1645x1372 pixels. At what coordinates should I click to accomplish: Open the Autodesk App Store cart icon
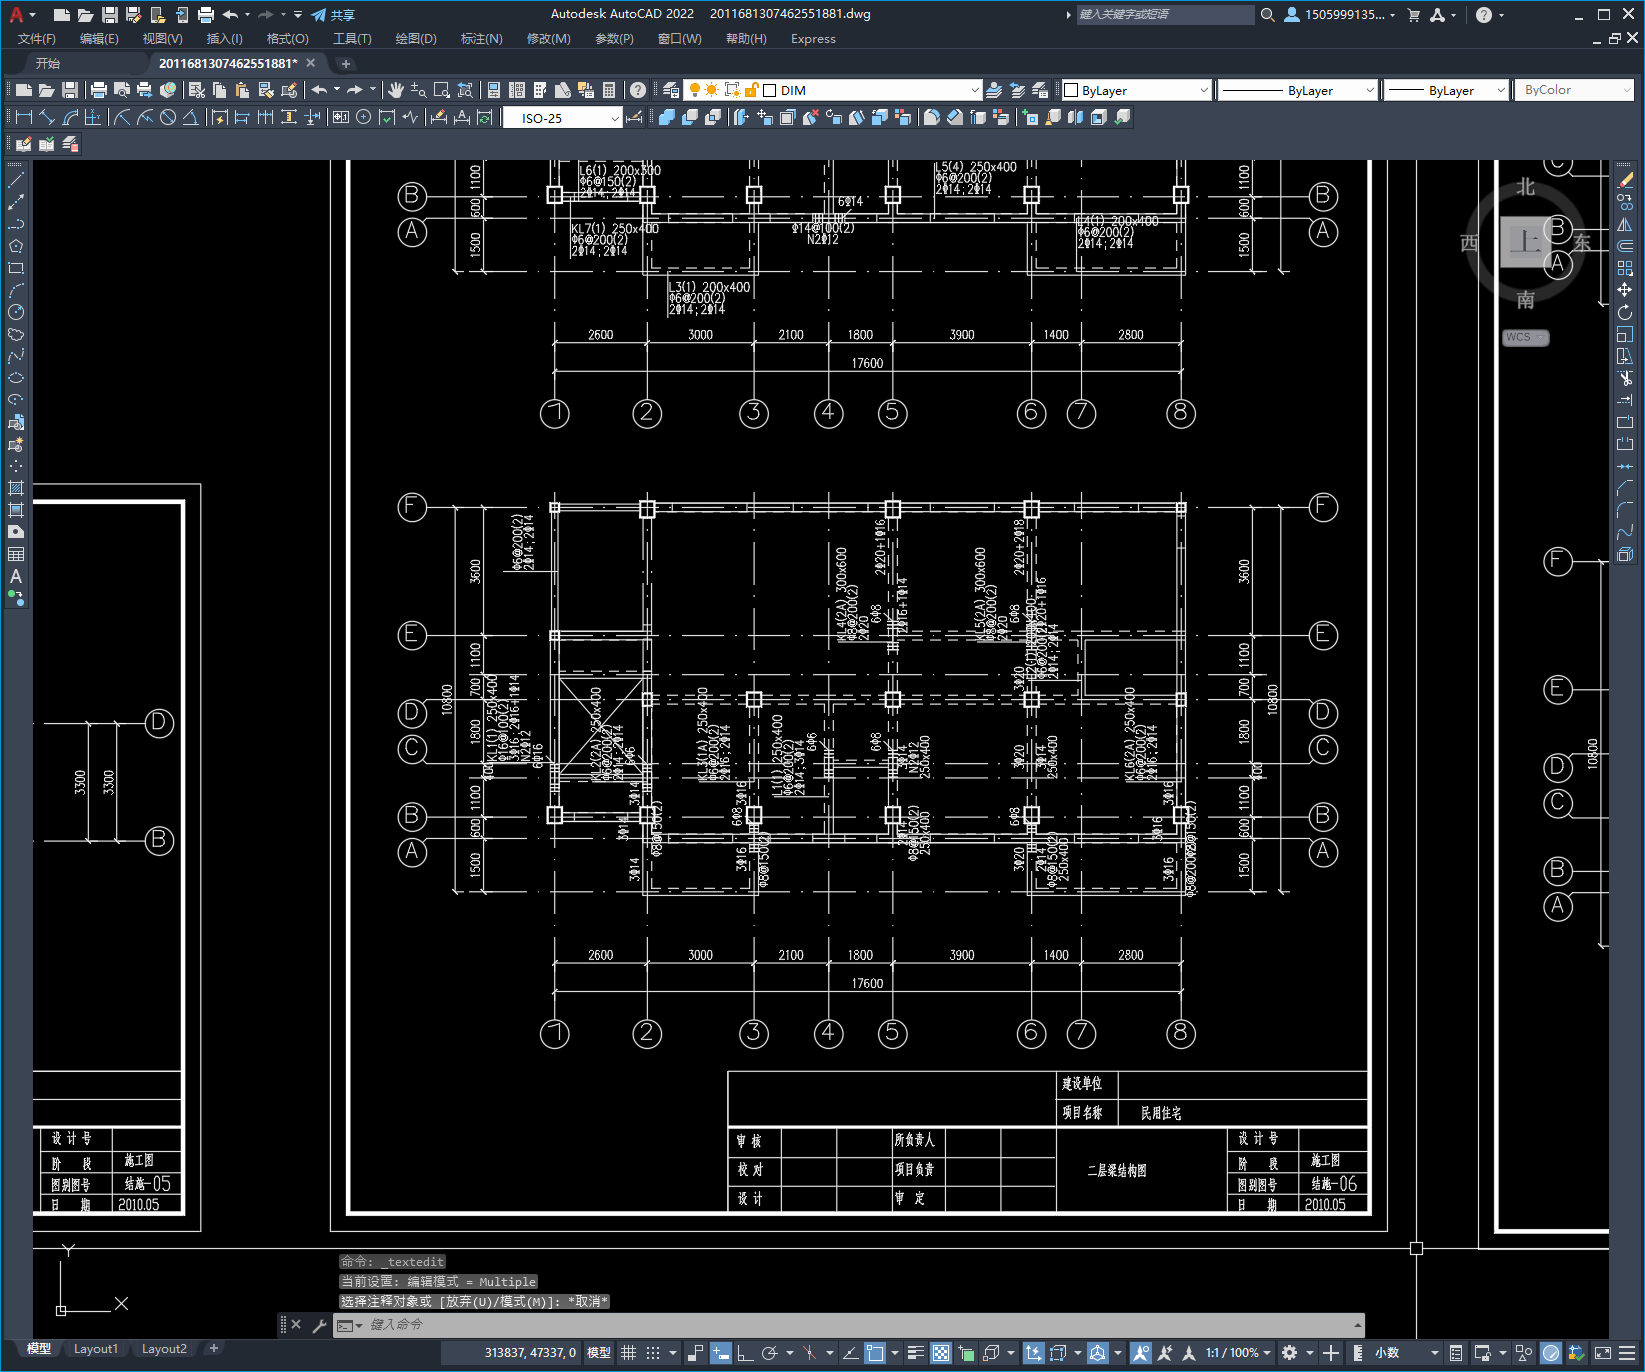[x=1414, y=14]
